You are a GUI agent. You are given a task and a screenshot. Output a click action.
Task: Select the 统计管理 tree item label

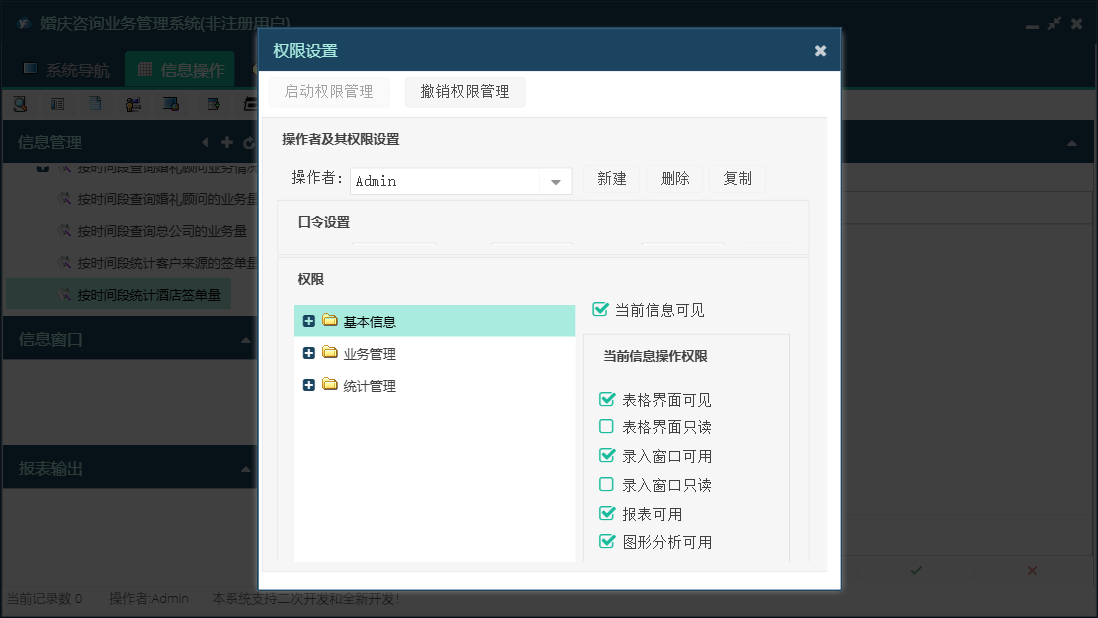click(x=369, y=386)
